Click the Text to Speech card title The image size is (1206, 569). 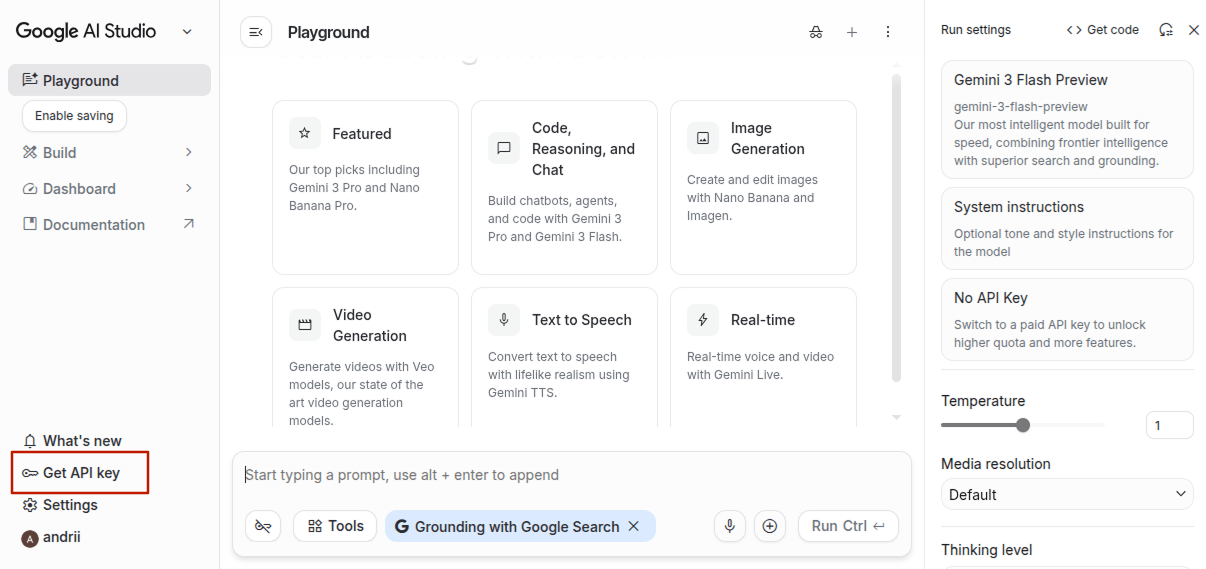tap(582, 320)
